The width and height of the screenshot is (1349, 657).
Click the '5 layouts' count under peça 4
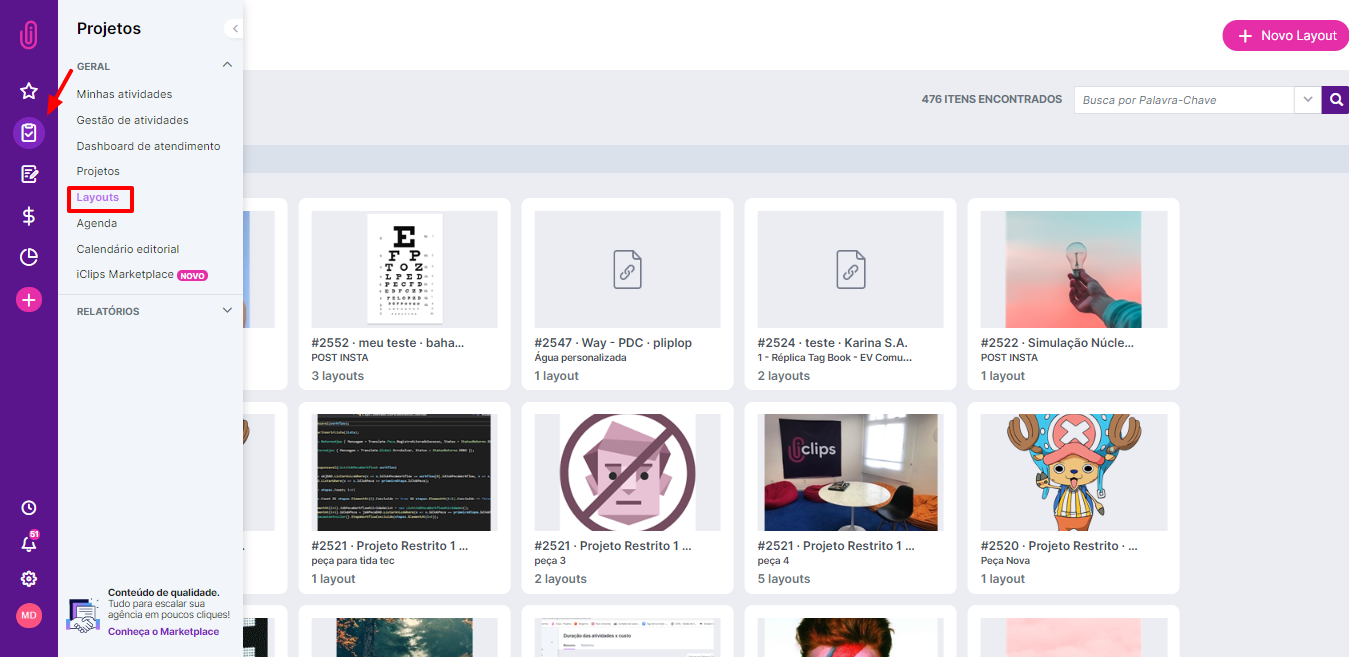click(x=784, y=579)
